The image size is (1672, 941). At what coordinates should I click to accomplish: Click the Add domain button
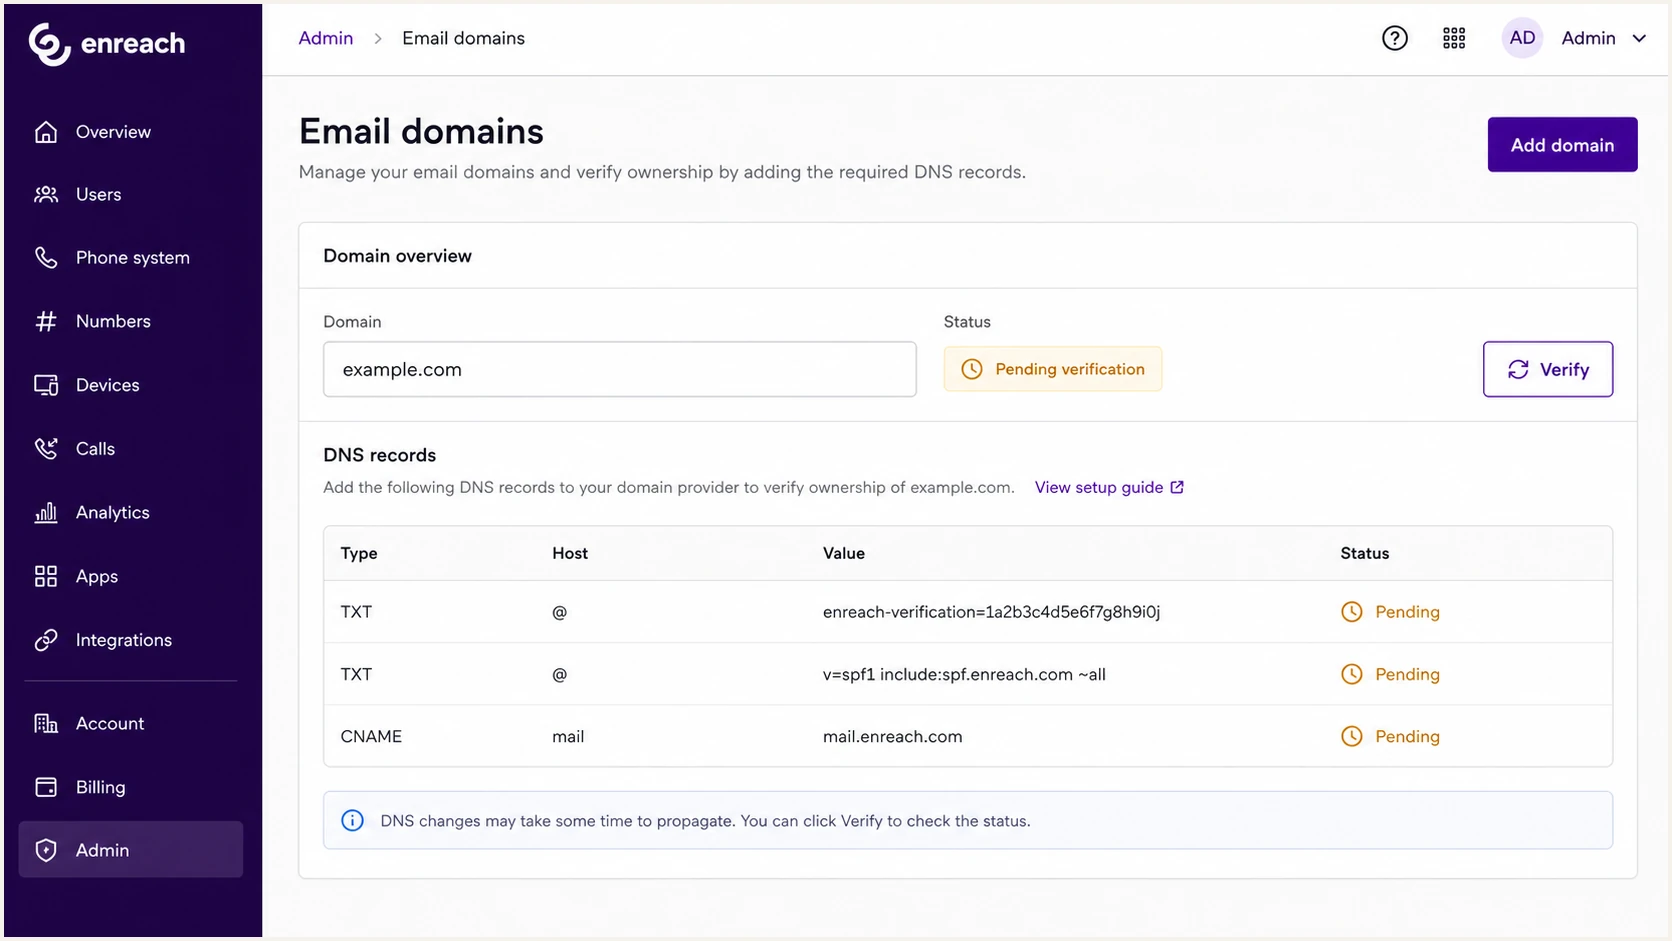[1562, 145]
